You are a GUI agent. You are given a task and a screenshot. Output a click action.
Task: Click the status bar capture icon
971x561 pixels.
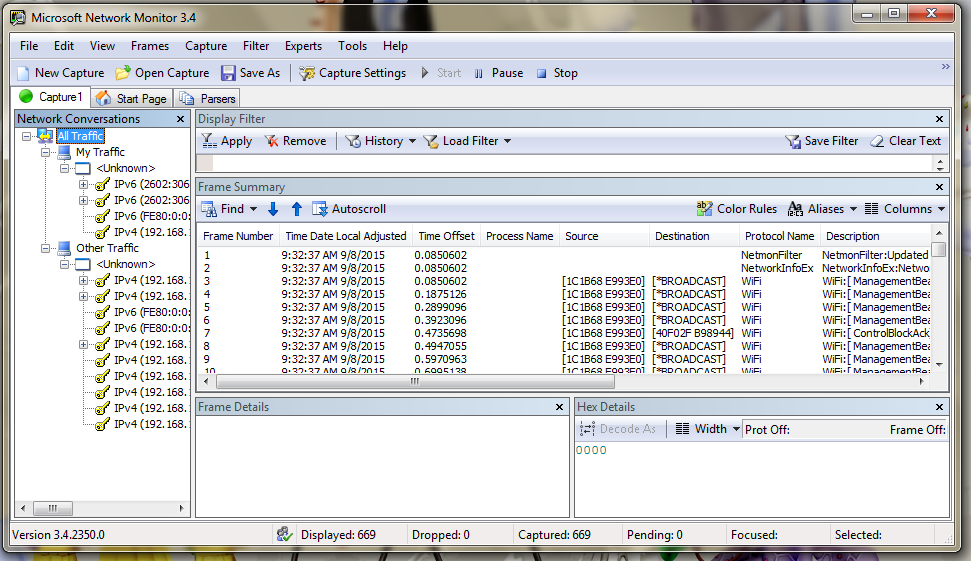click(284, 534)
